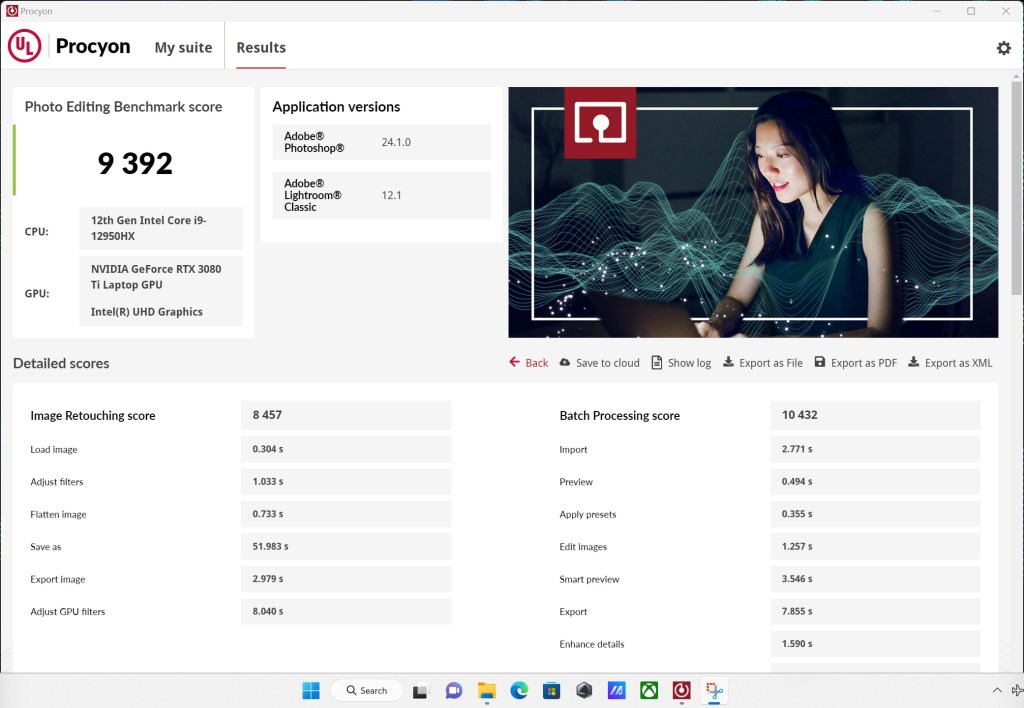Click the benchmark preview image of the woman
The width and height of the screenshot is (1024, 708).
753,211
